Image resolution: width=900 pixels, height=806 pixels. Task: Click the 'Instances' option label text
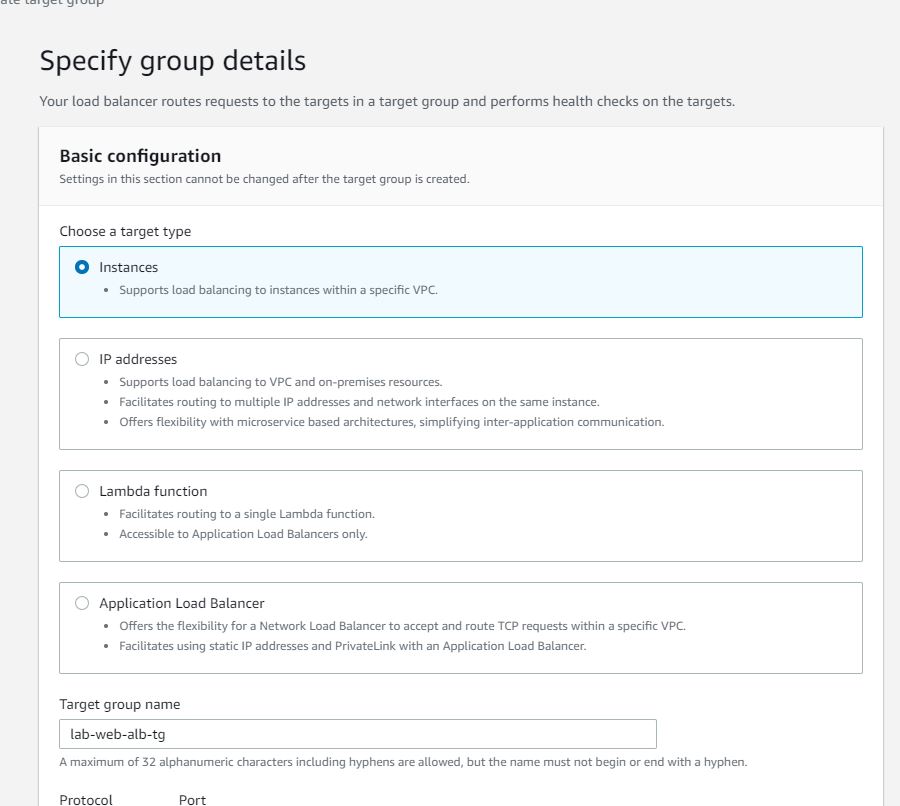point(128,268)
